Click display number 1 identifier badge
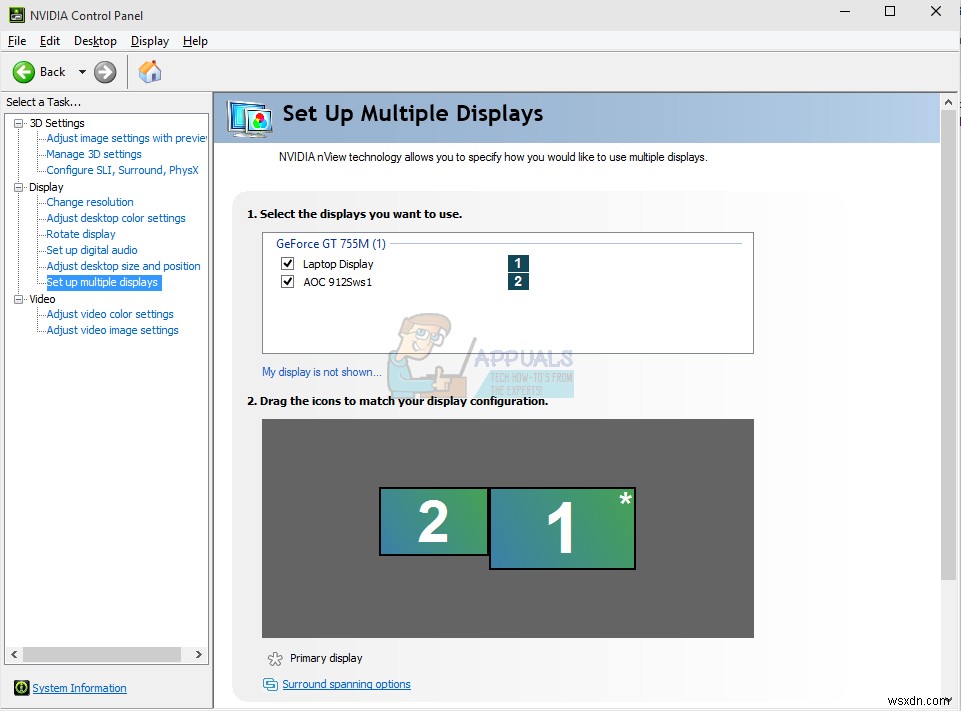961x711 pixels. (x=518, y=264)
